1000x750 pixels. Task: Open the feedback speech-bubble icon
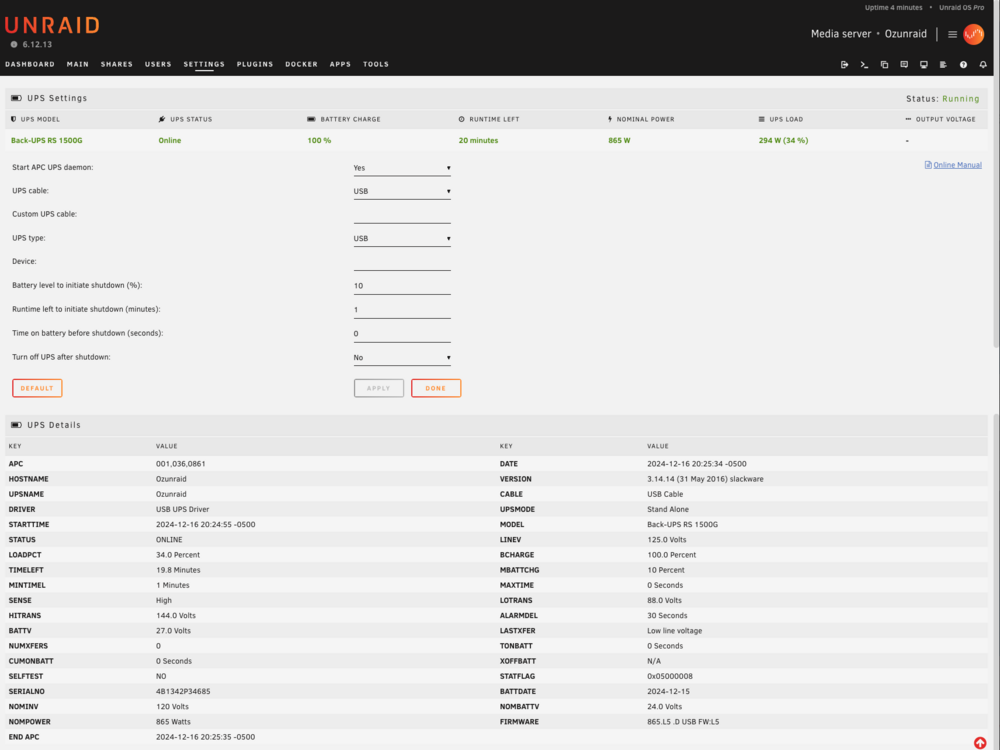pyautogui.click(x=904, y=64)
